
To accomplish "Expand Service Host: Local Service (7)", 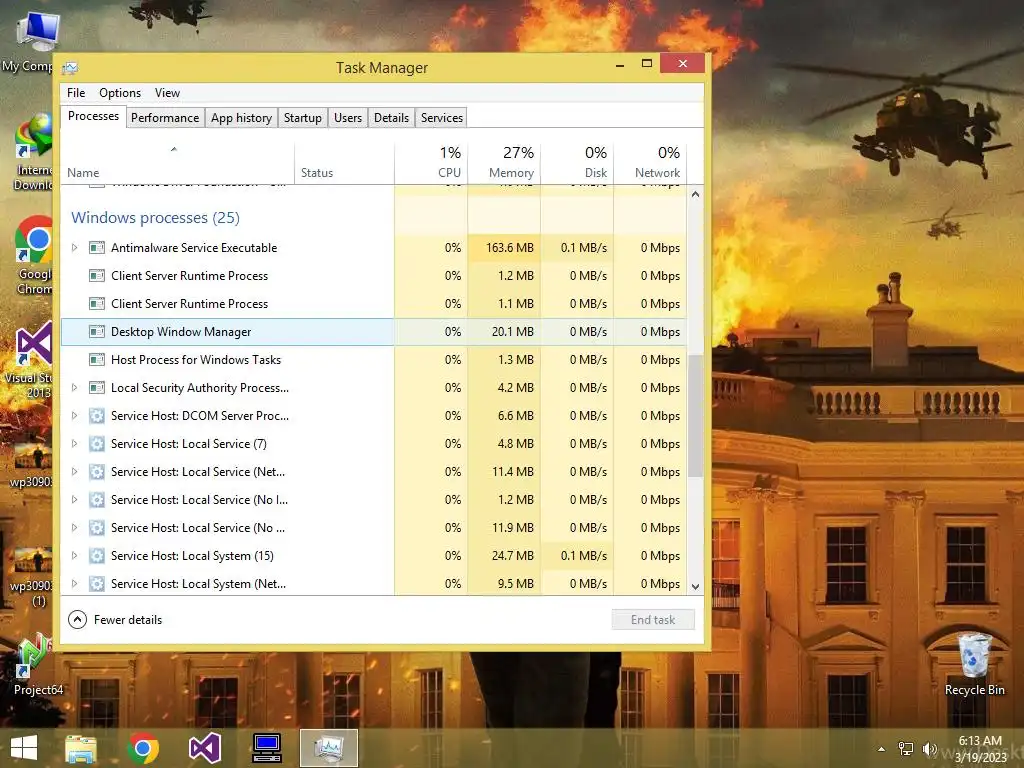I will (74, 444).
